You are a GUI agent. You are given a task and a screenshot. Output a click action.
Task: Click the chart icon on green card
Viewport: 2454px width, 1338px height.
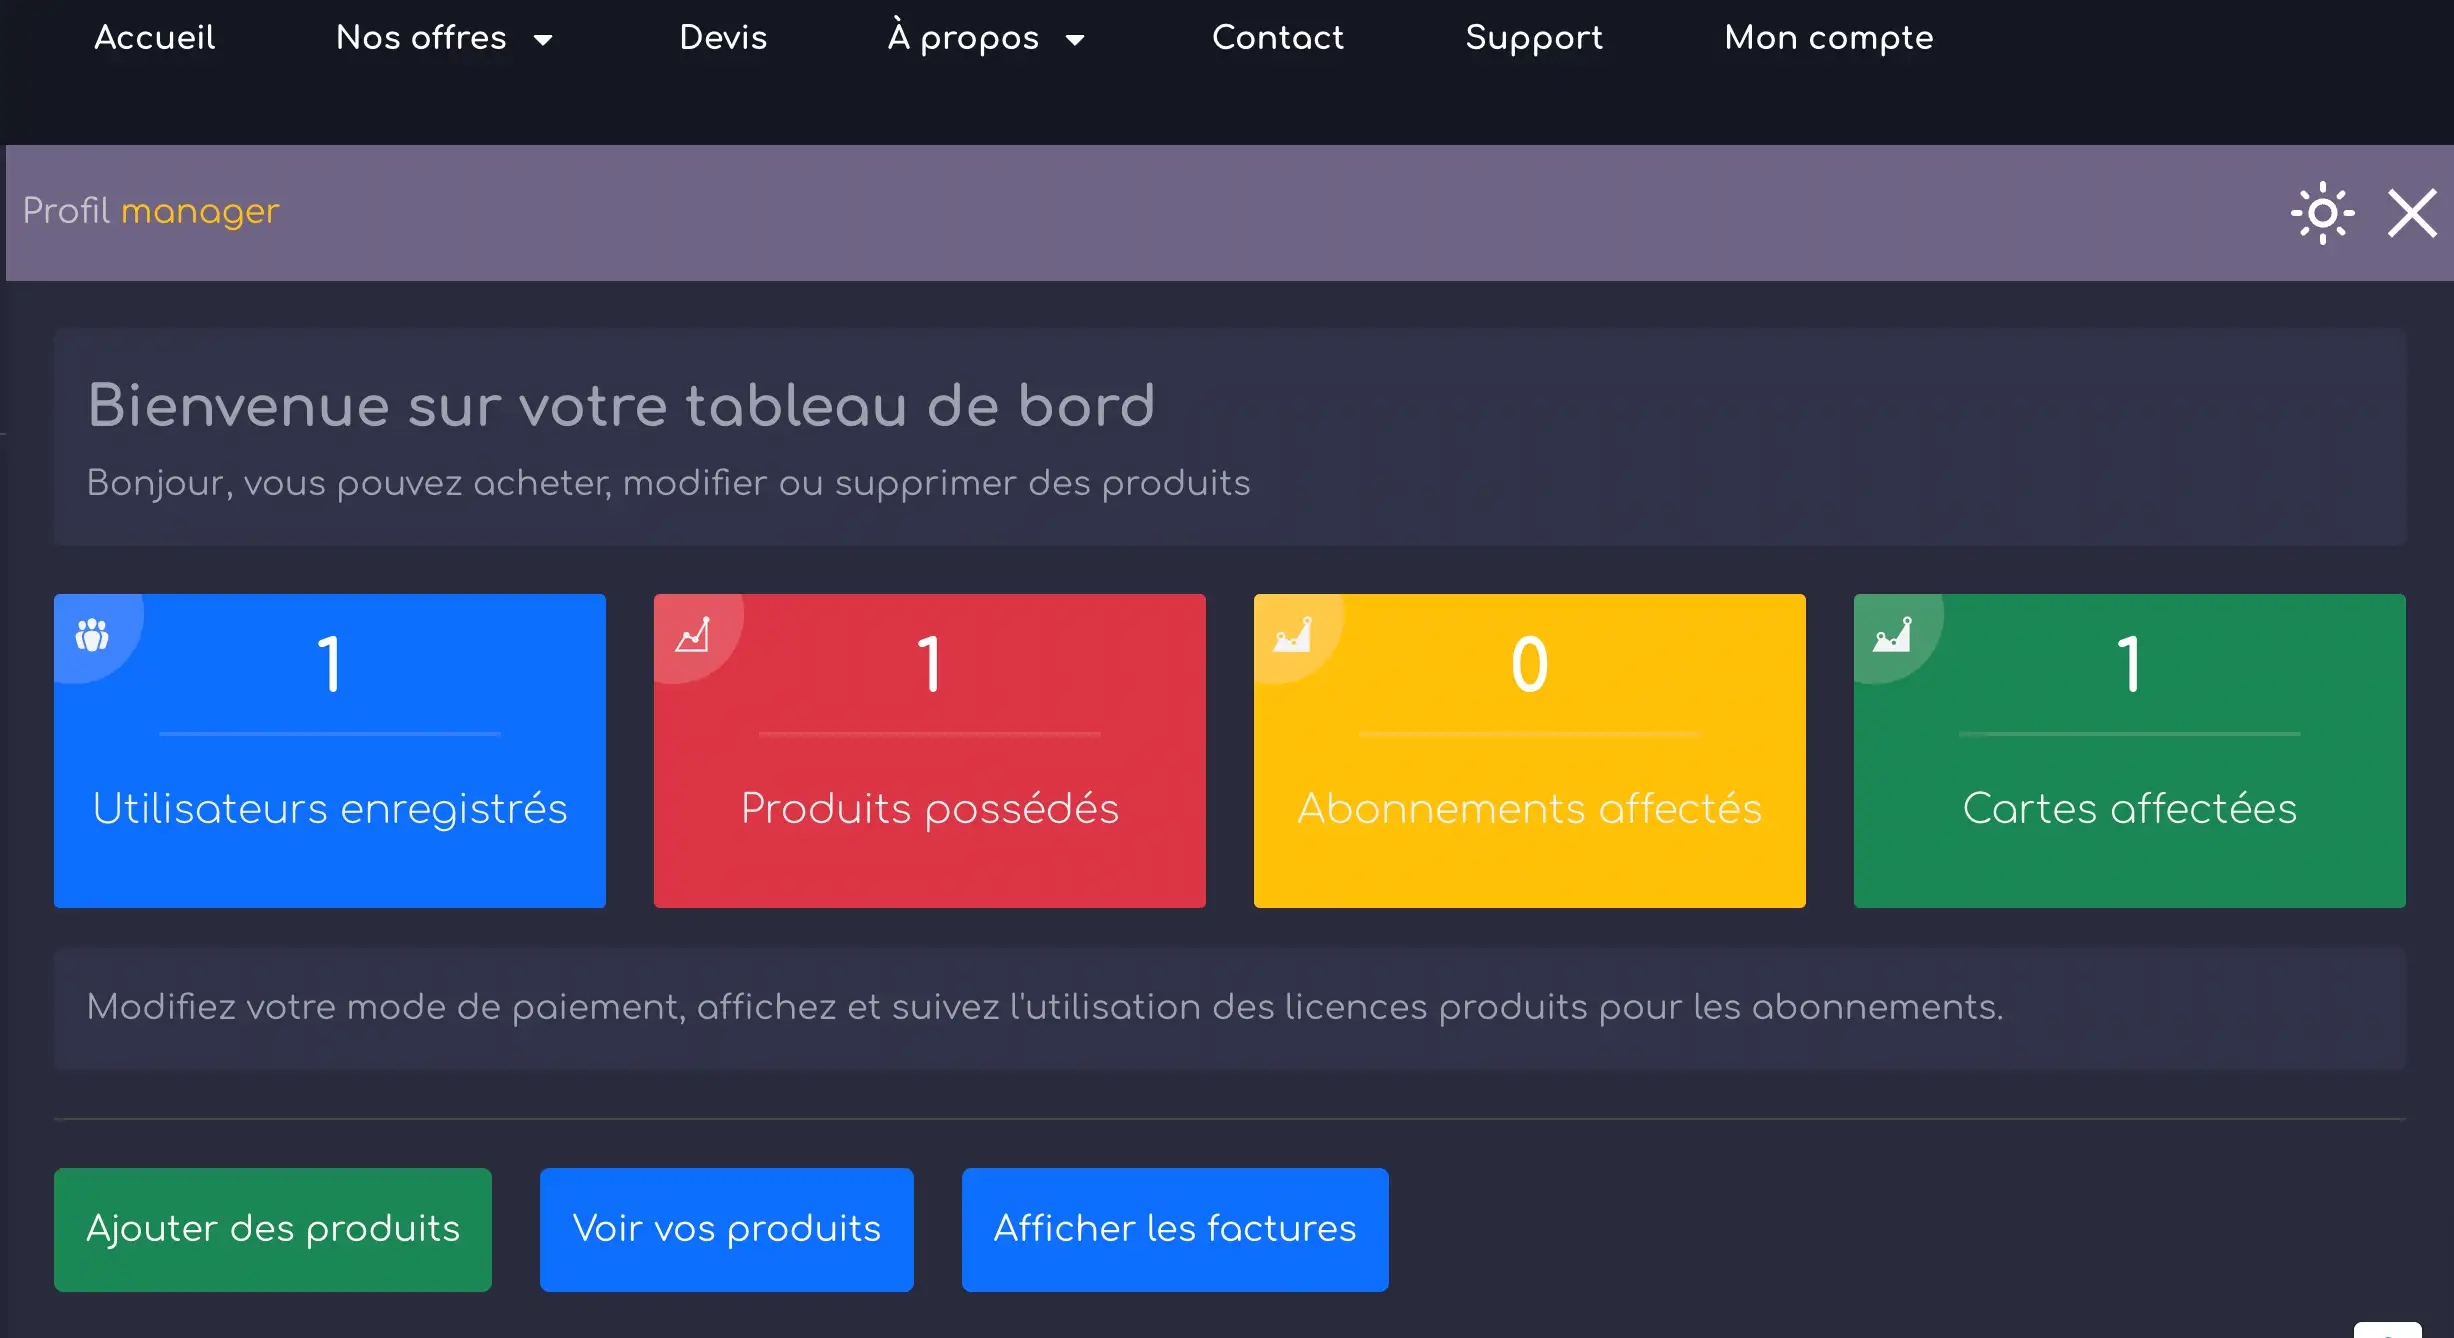point(1892,635)
